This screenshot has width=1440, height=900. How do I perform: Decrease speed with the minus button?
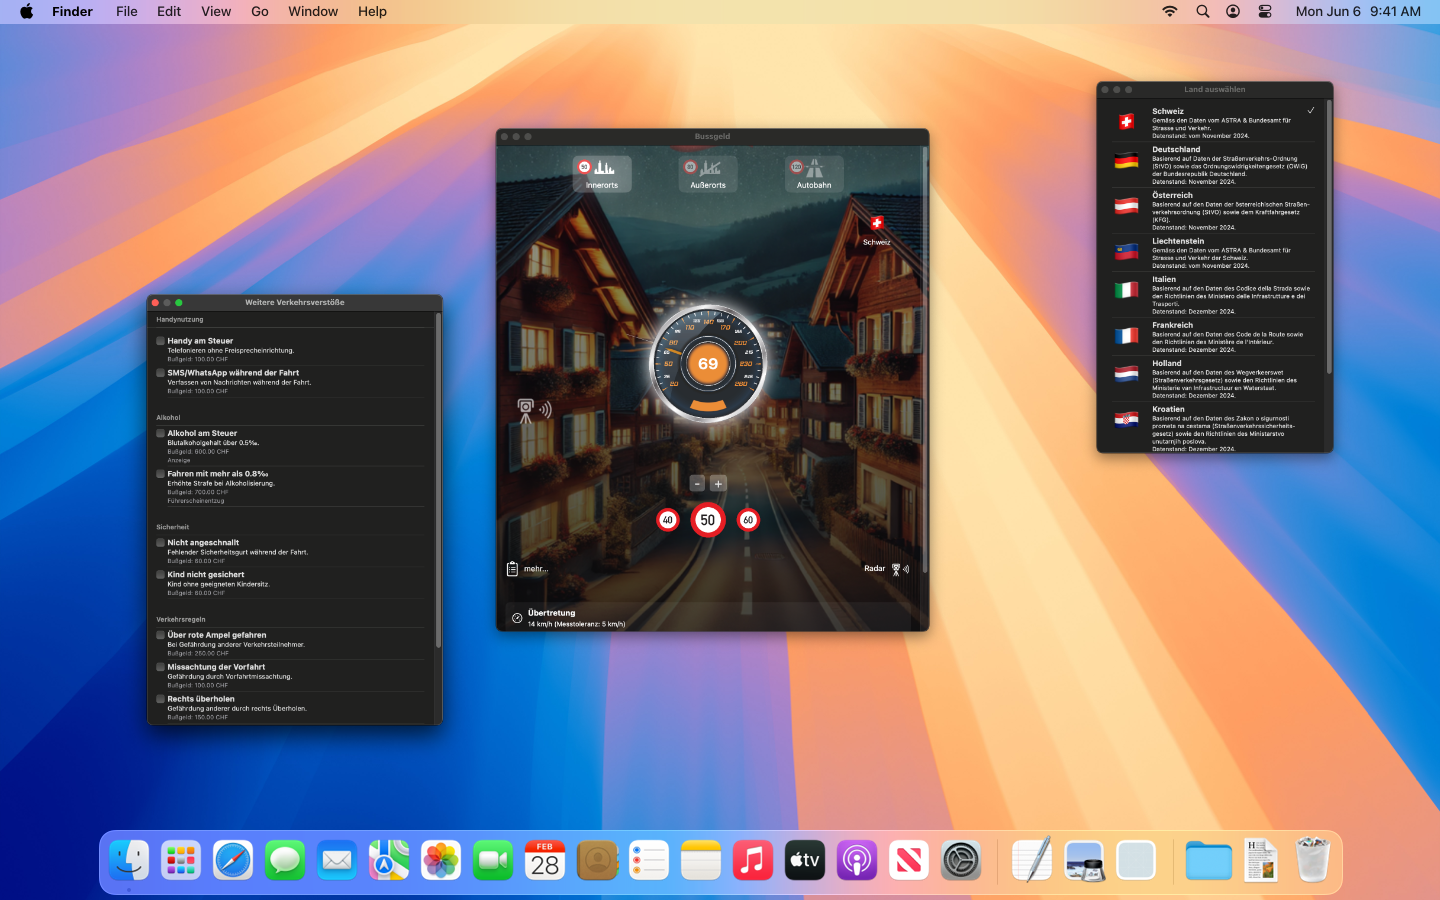[x=698, y=483]
